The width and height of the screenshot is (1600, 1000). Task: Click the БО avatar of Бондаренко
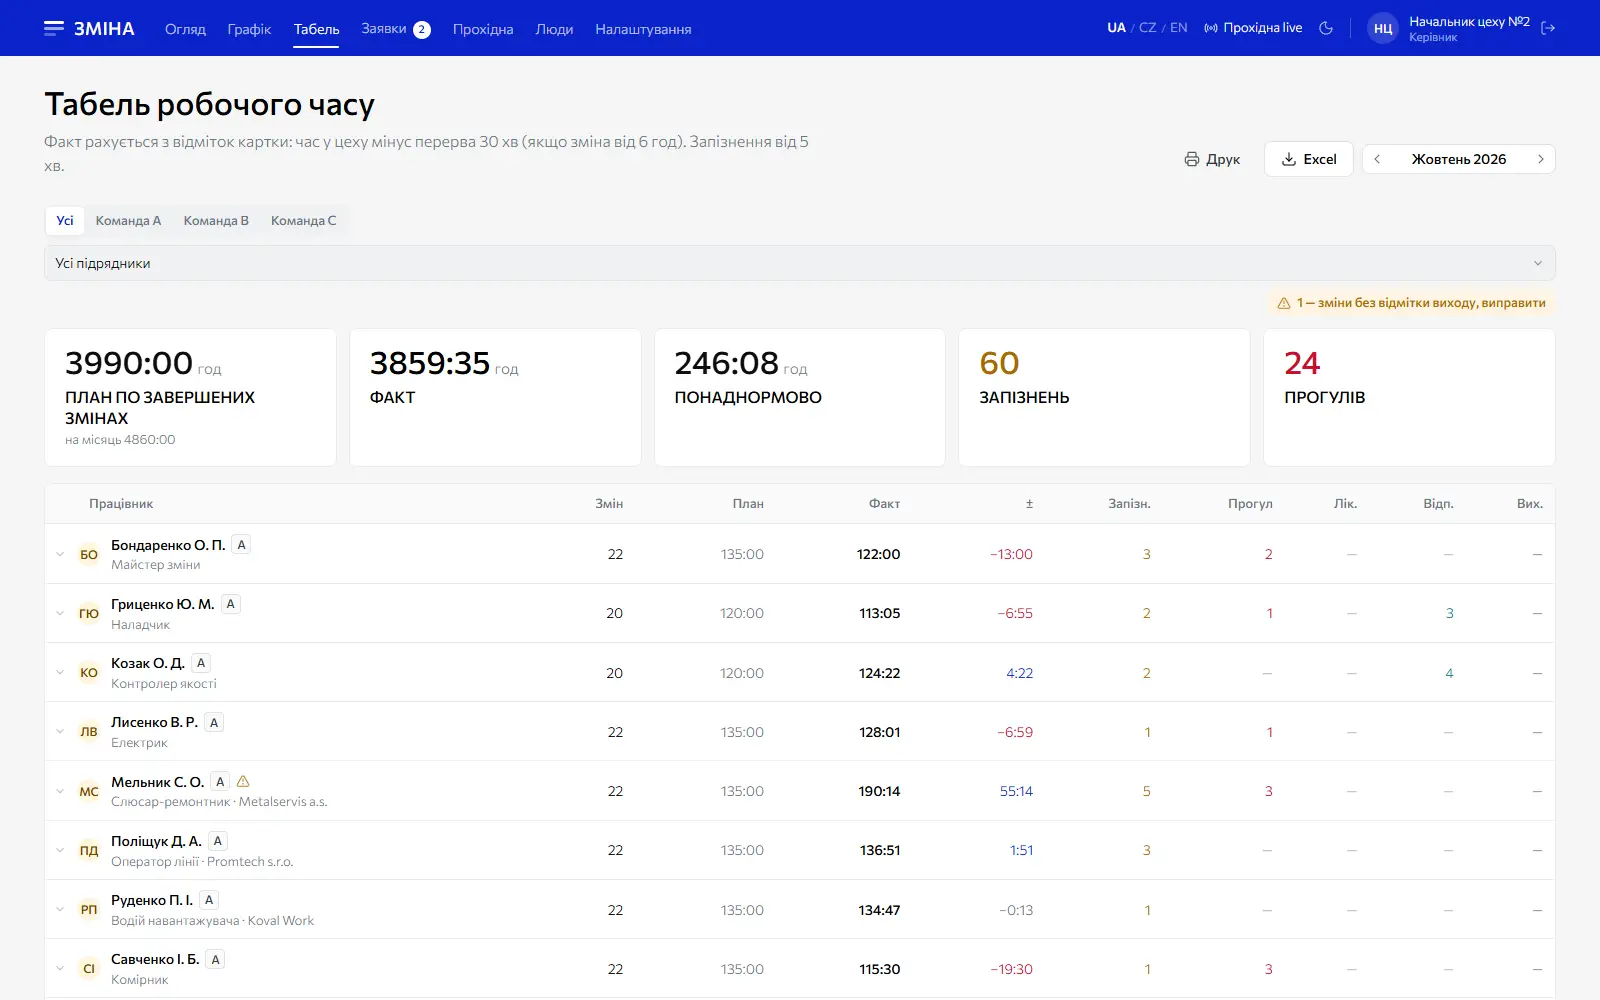[x=89, y=554]
